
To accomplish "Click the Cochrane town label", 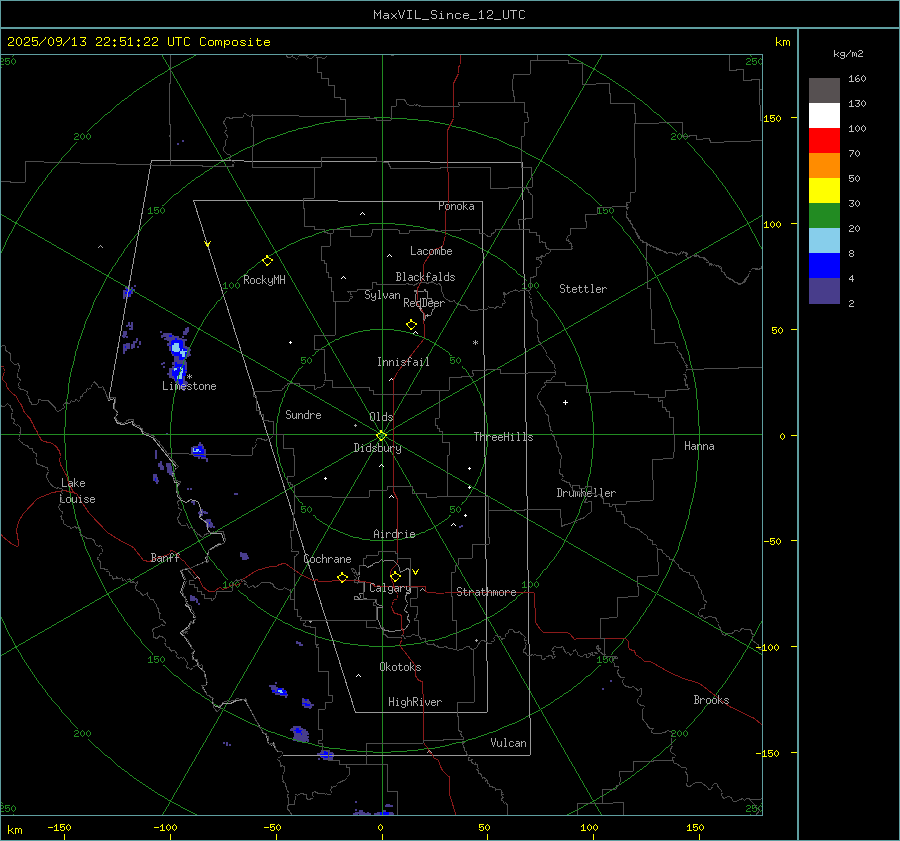I will (x=327, y=559).
